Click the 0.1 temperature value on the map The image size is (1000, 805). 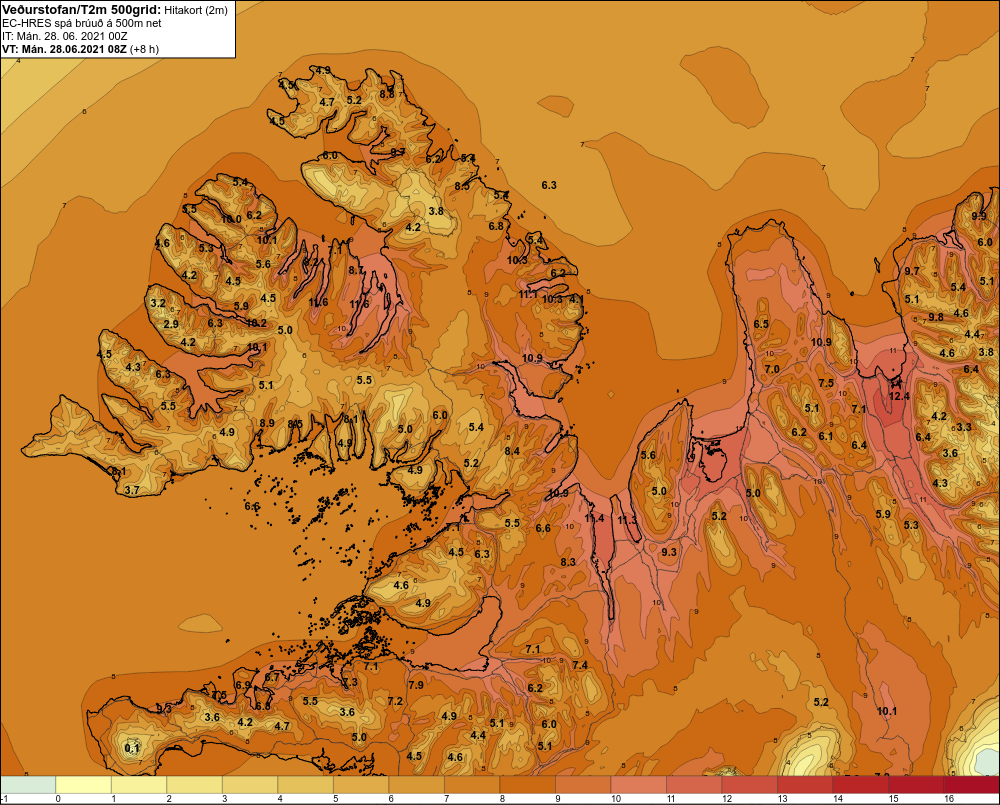click(x=131, y=748)
